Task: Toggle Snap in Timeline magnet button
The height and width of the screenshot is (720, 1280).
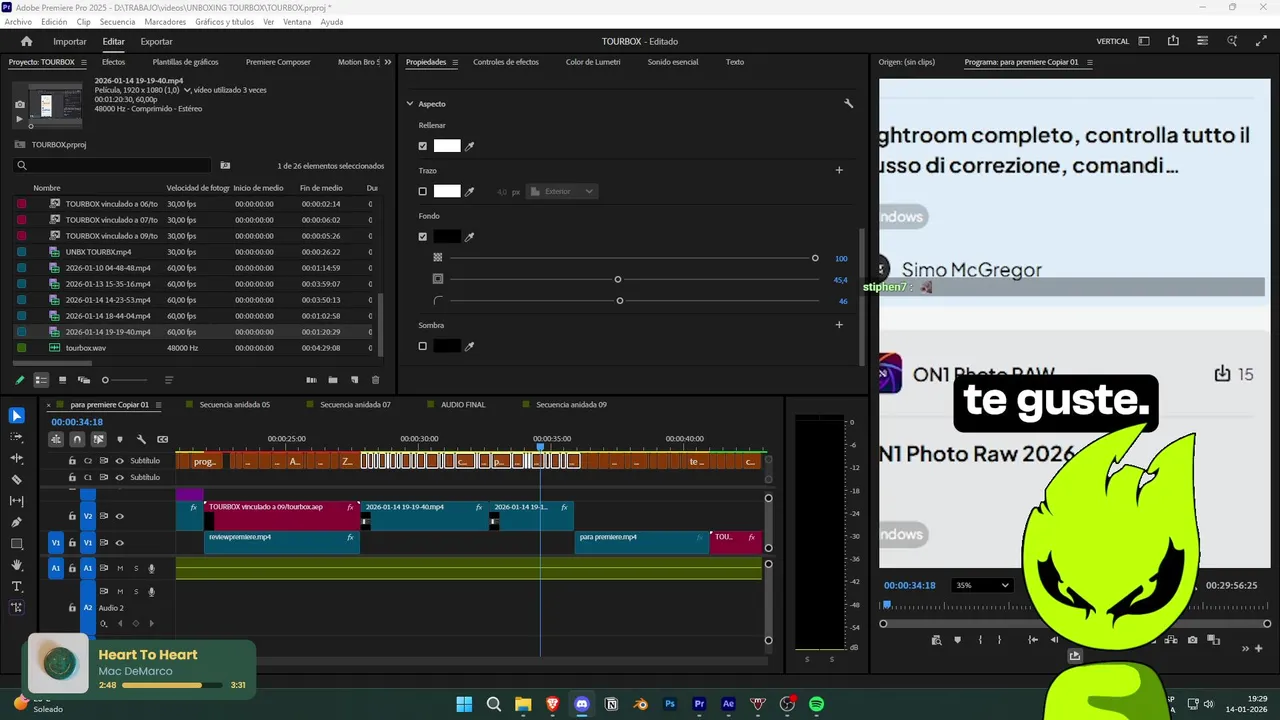Action: point(77,439)
